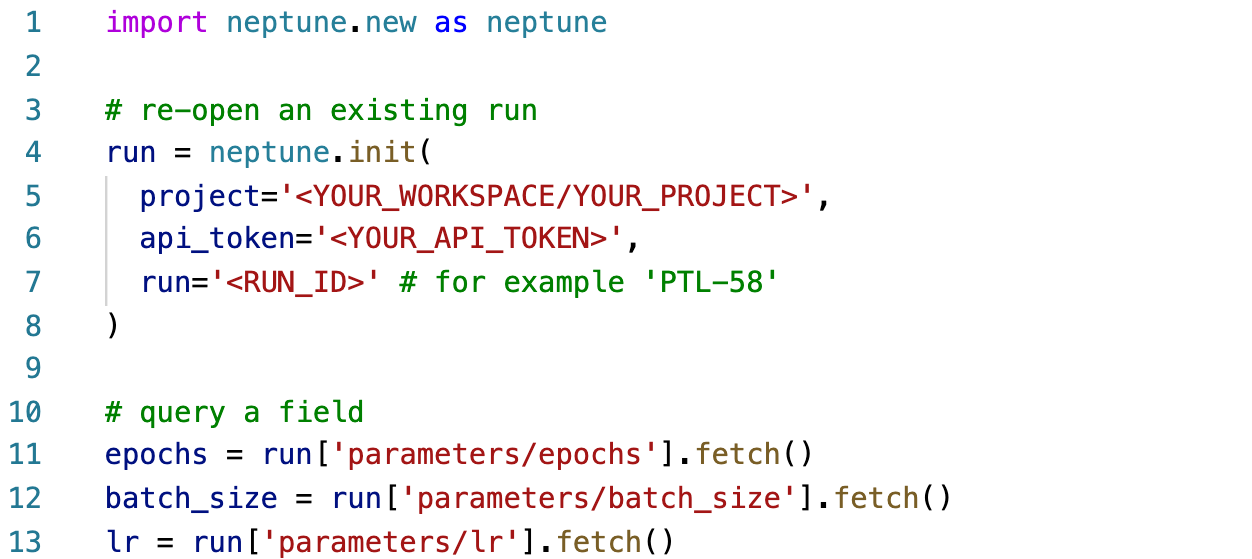
Task: Click line number 7 in the gutter
Action: (33, 282)
